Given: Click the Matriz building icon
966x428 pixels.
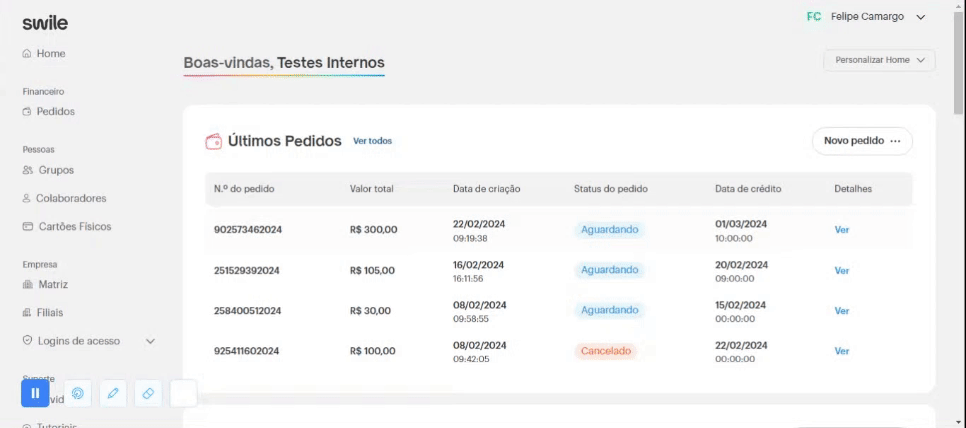Looking at the screenshot, I should [x=27, y=285].
